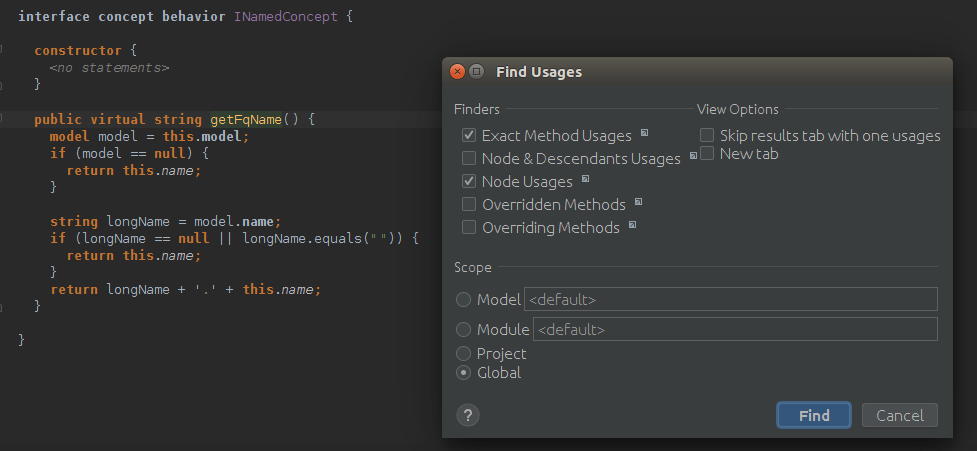Select the Model scope radio button
This screenshot has width=977, height=451.
tap(464, 299)
